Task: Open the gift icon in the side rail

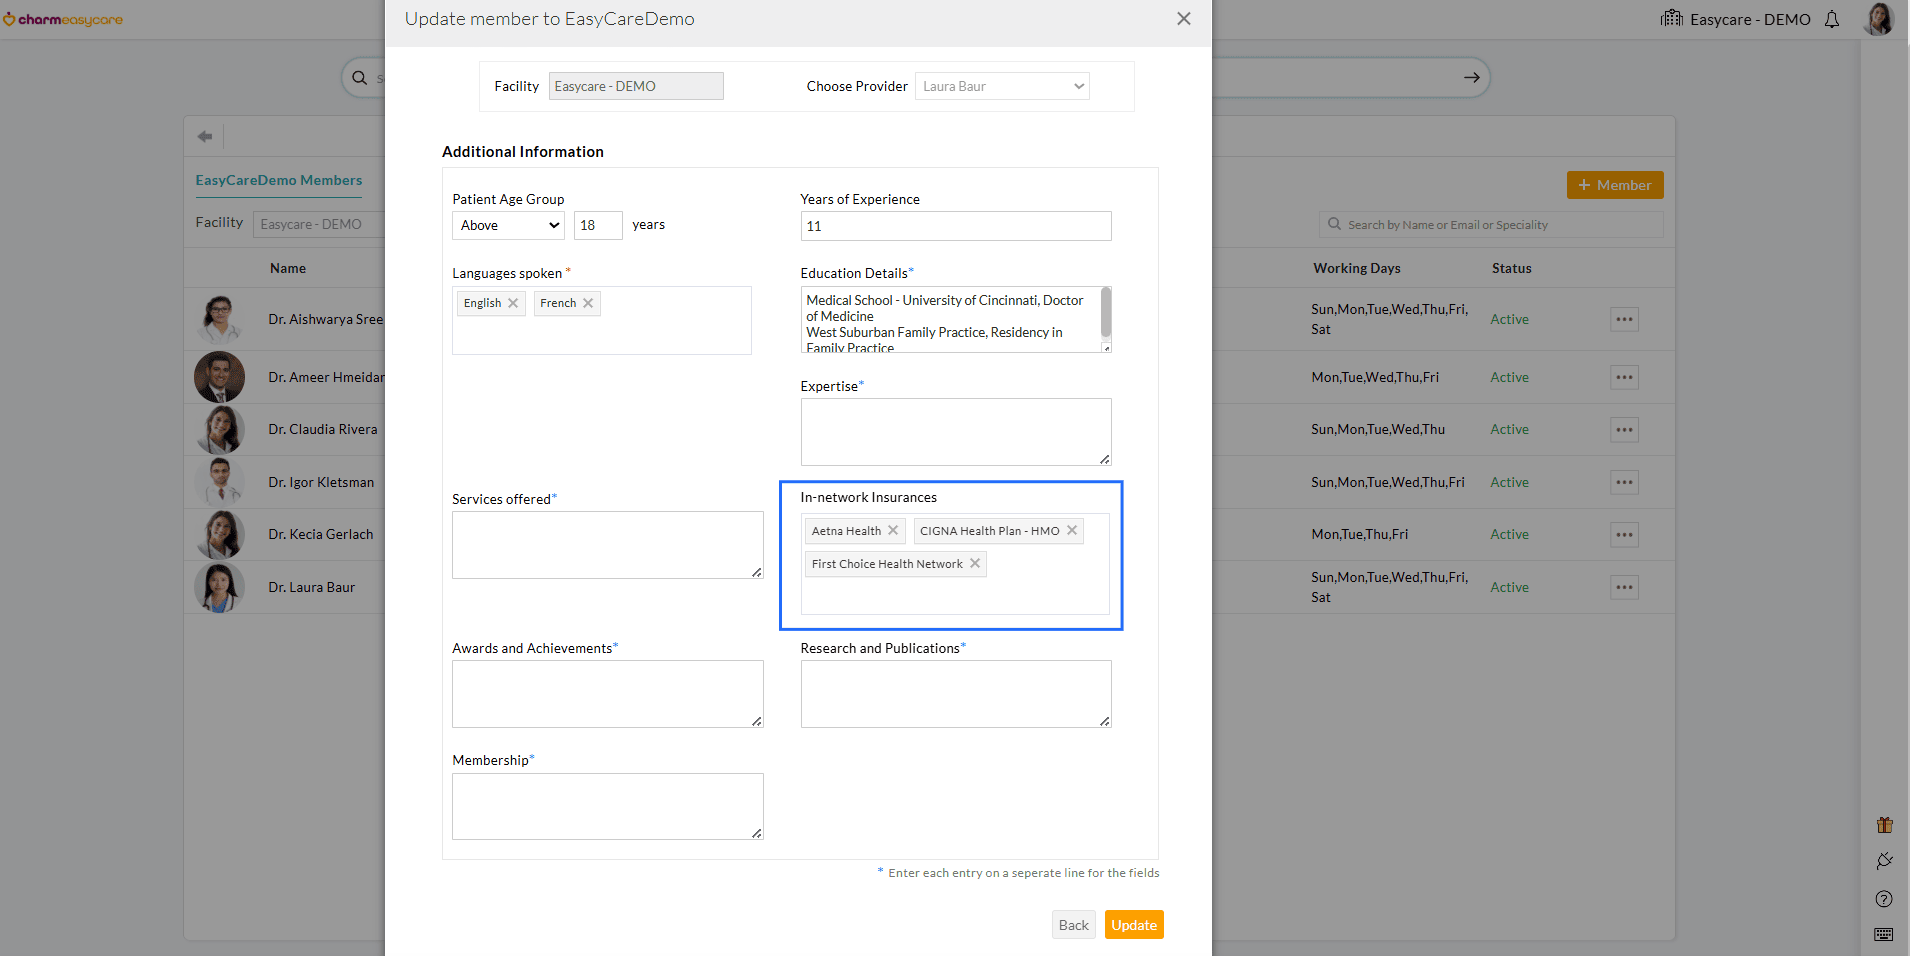Action: [1884, 825]
